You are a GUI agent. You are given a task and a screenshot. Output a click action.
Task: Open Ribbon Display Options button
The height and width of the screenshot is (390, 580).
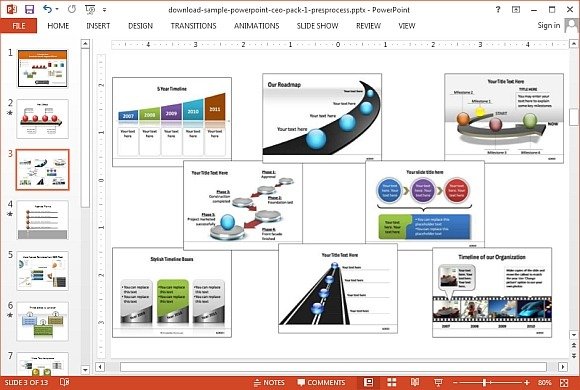coord(516,10)
